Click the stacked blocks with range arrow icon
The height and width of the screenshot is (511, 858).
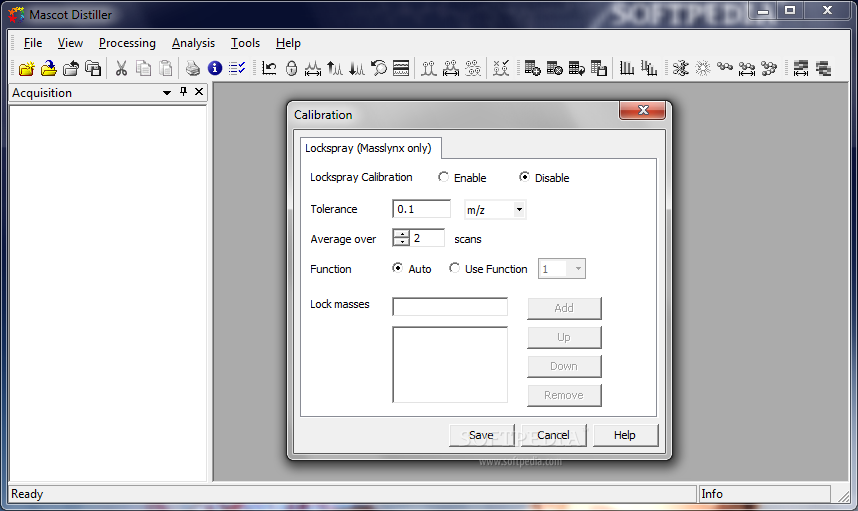coord(801,68)
